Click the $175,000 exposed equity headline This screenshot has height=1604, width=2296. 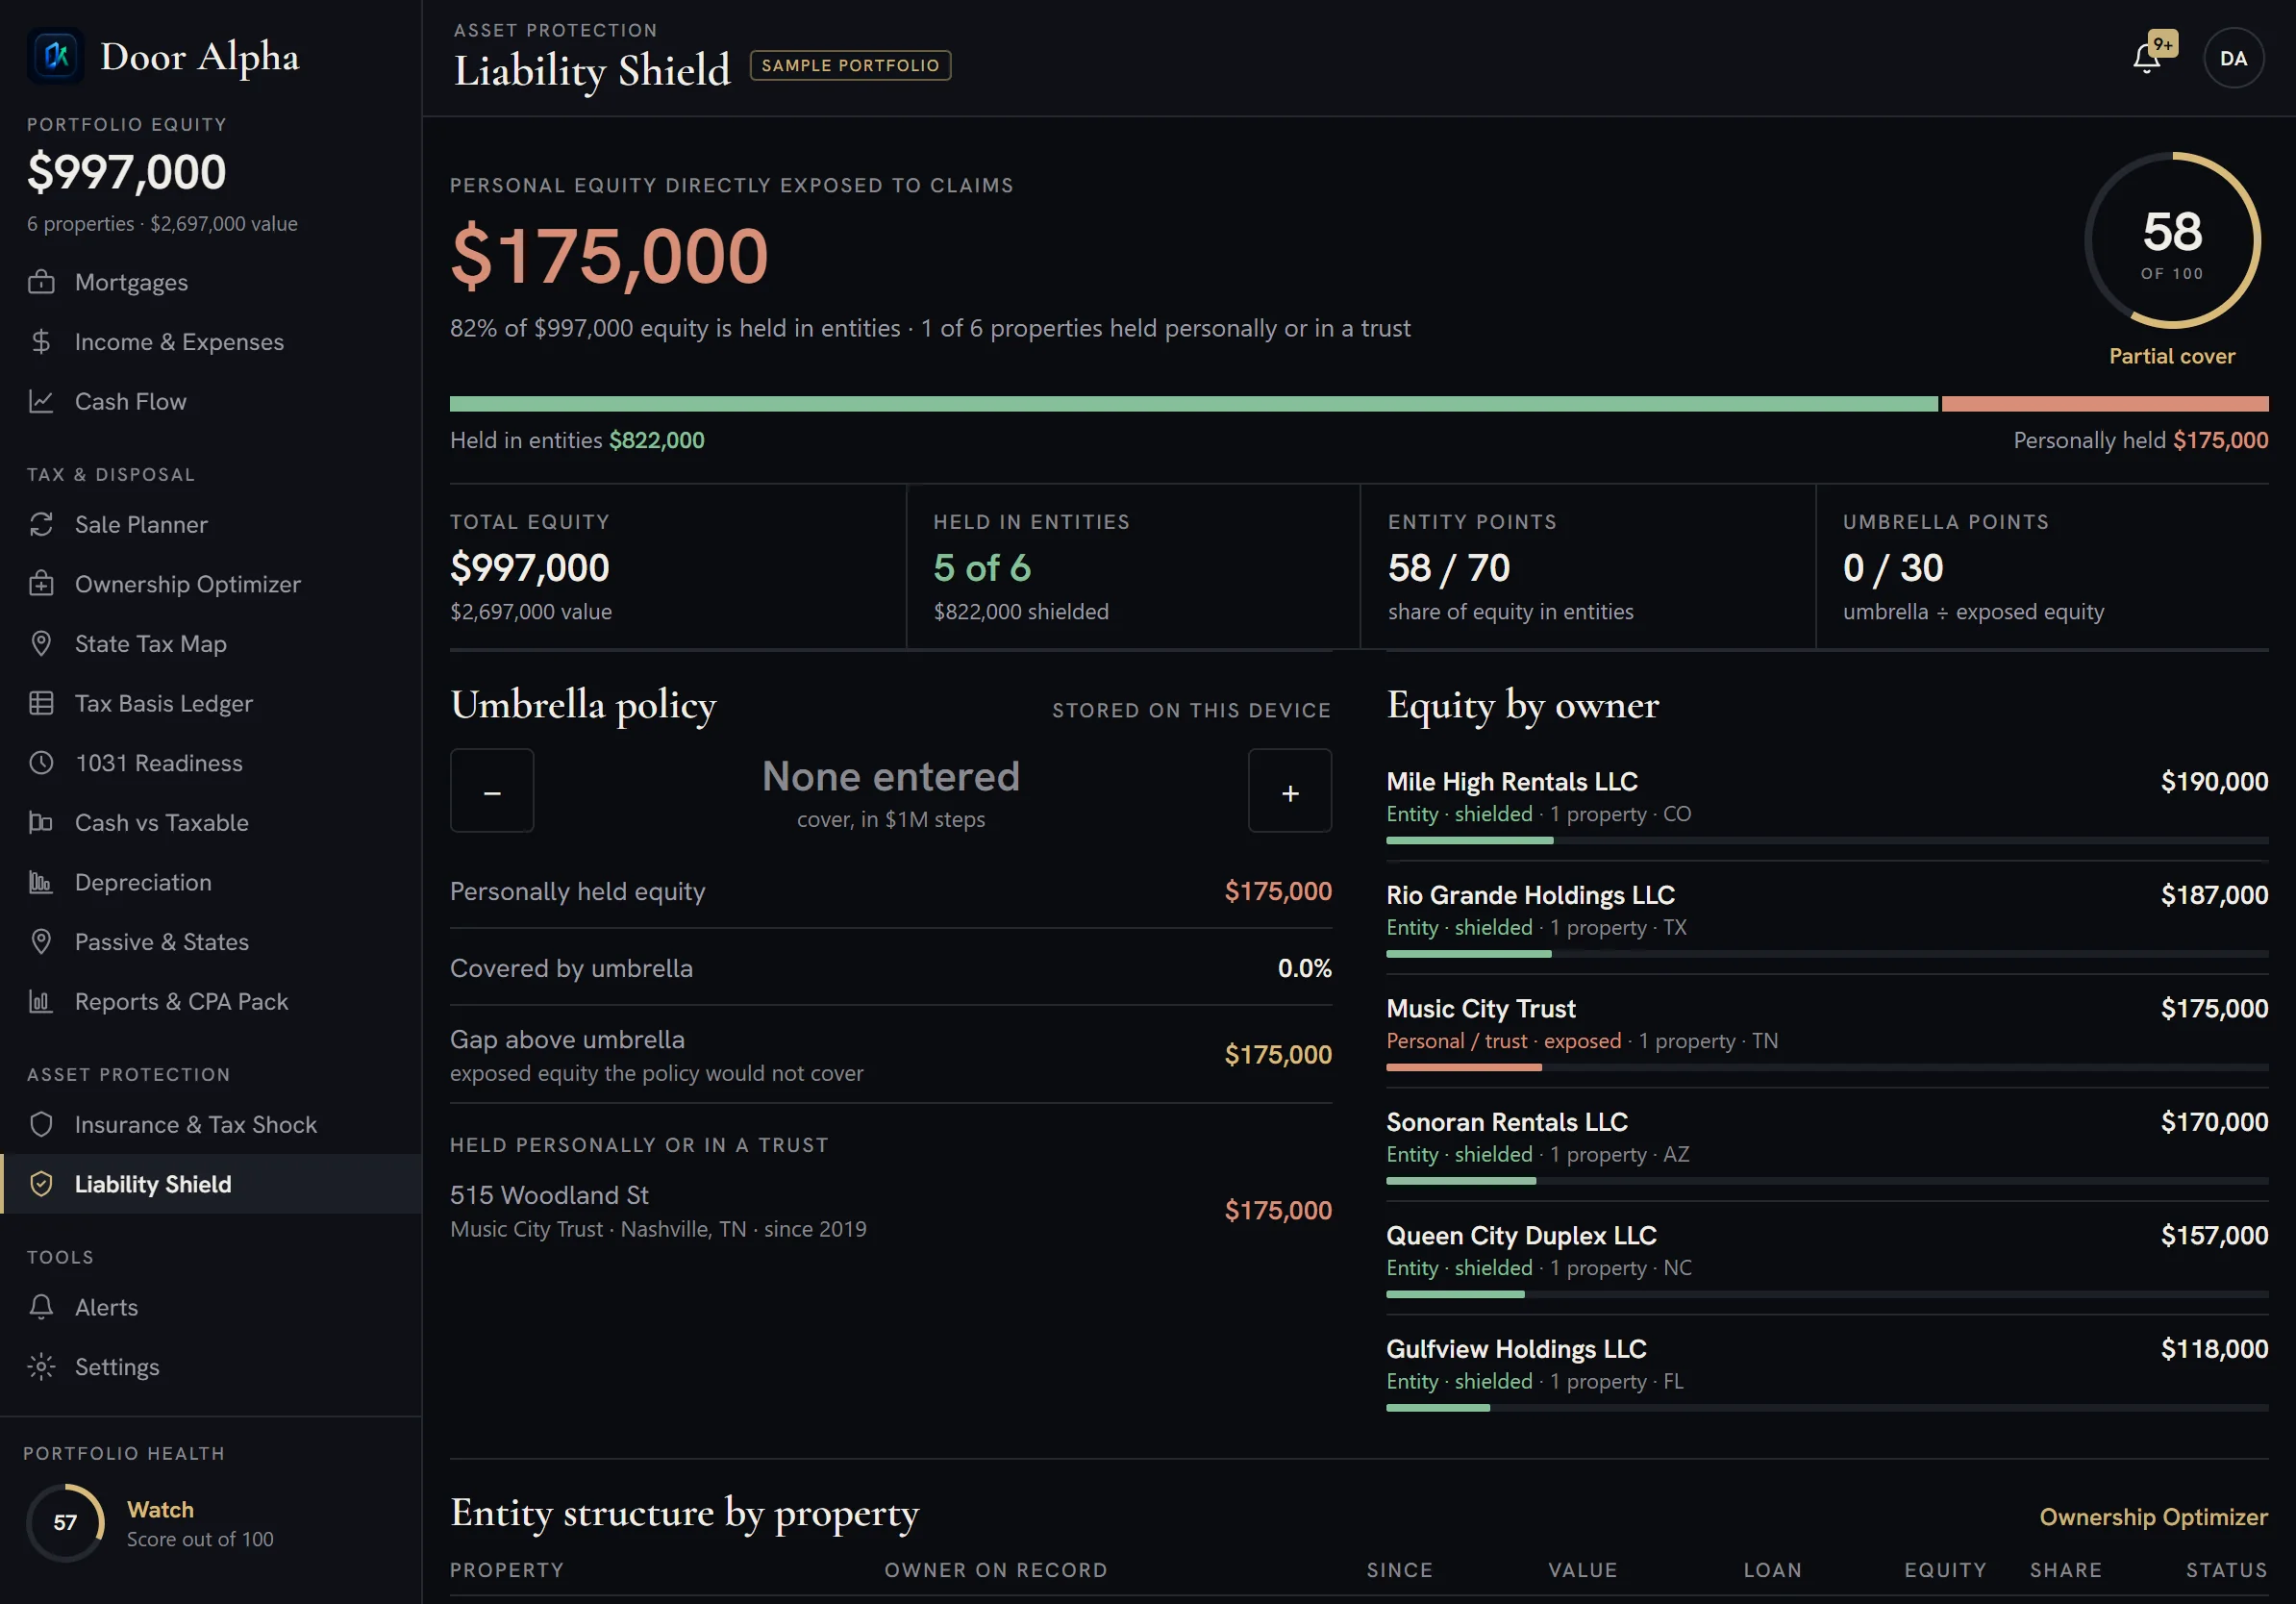click(609, 256)
